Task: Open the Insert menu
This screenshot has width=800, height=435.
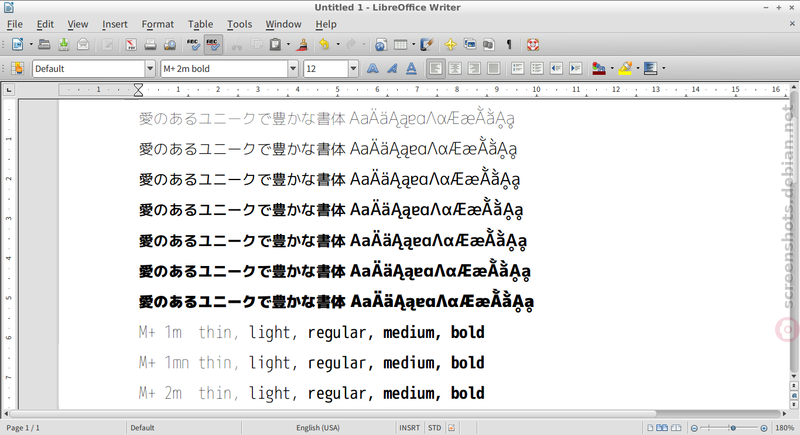Action: pos(114,24)
